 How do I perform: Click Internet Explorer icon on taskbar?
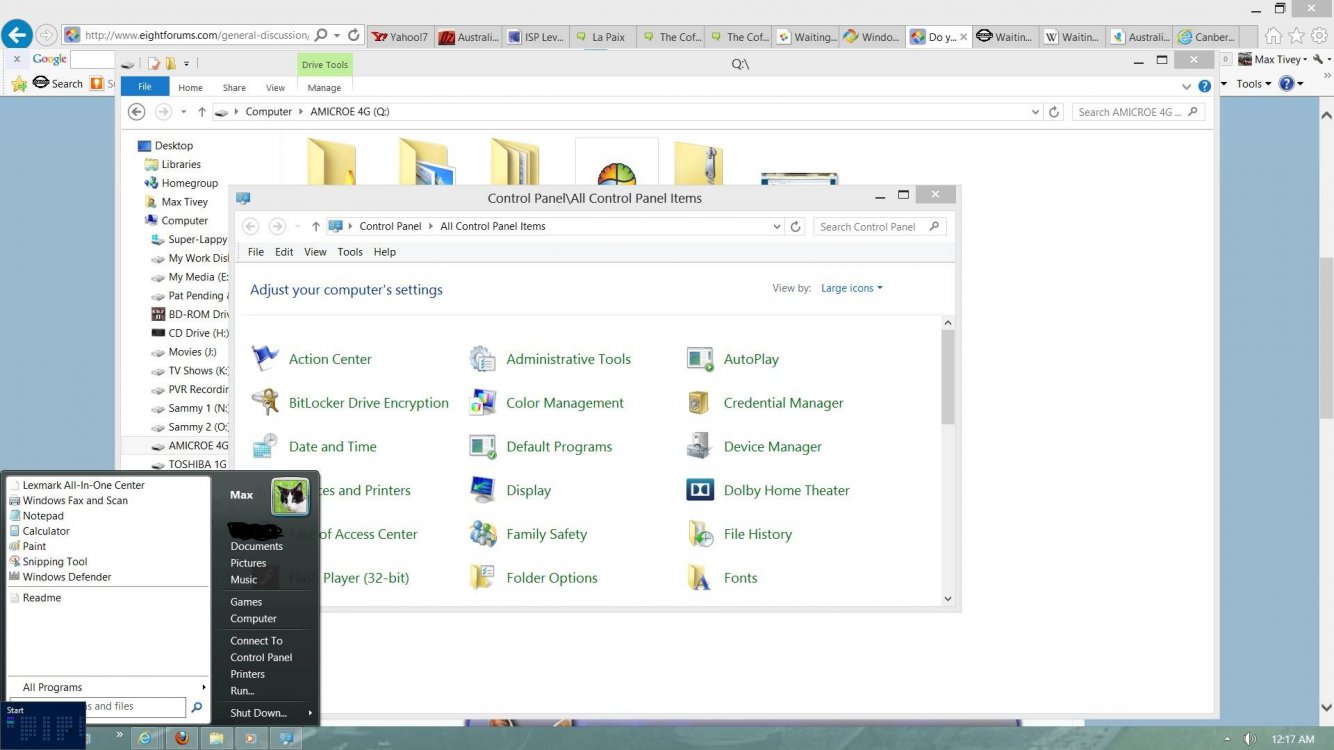coord(146,738)
